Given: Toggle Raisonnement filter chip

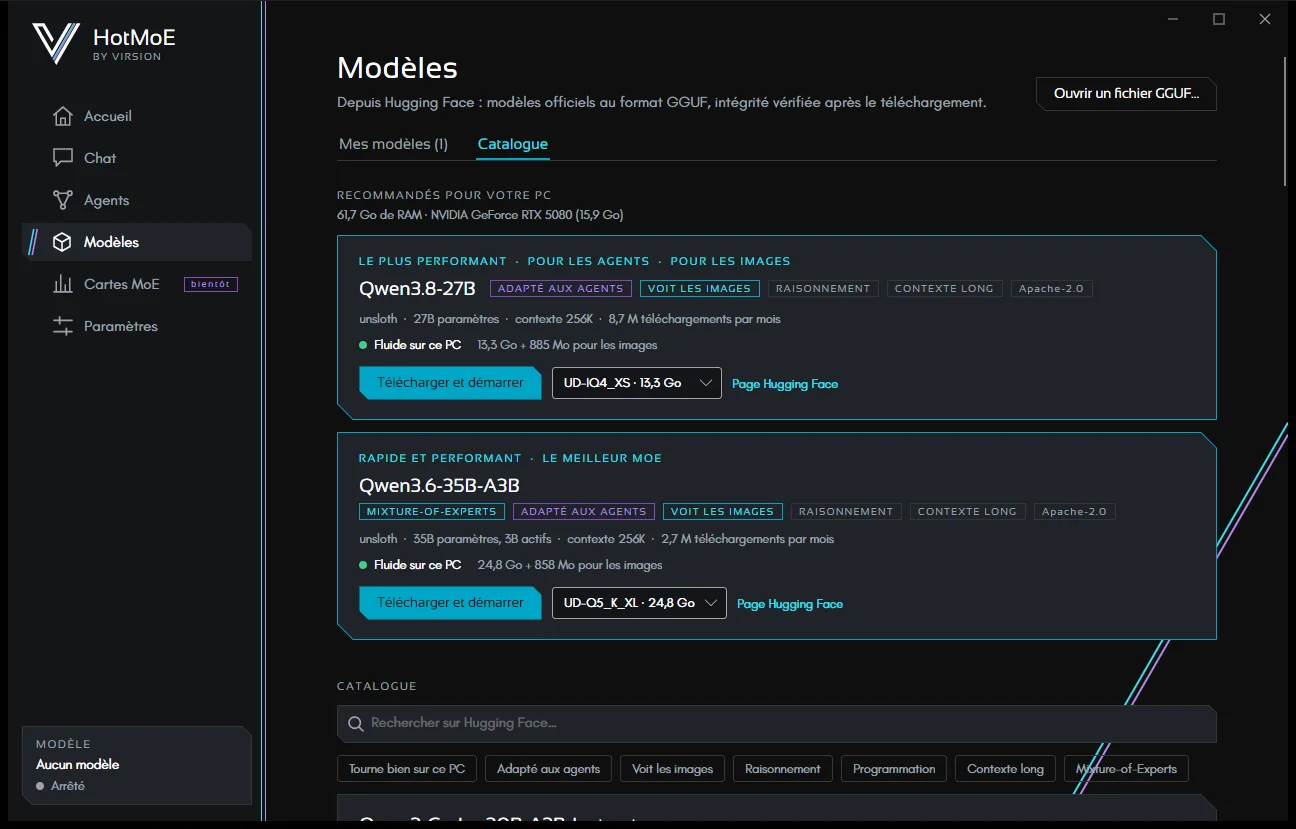Looking at the screenshot, I should (783, 769).
